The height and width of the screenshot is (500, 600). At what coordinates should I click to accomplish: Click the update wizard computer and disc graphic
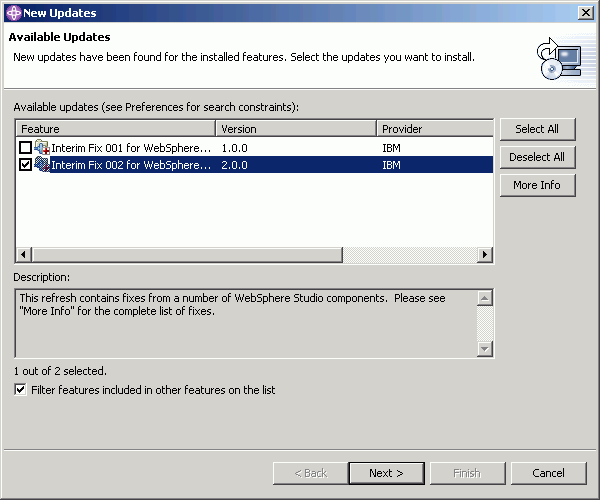tap(559, 59)
